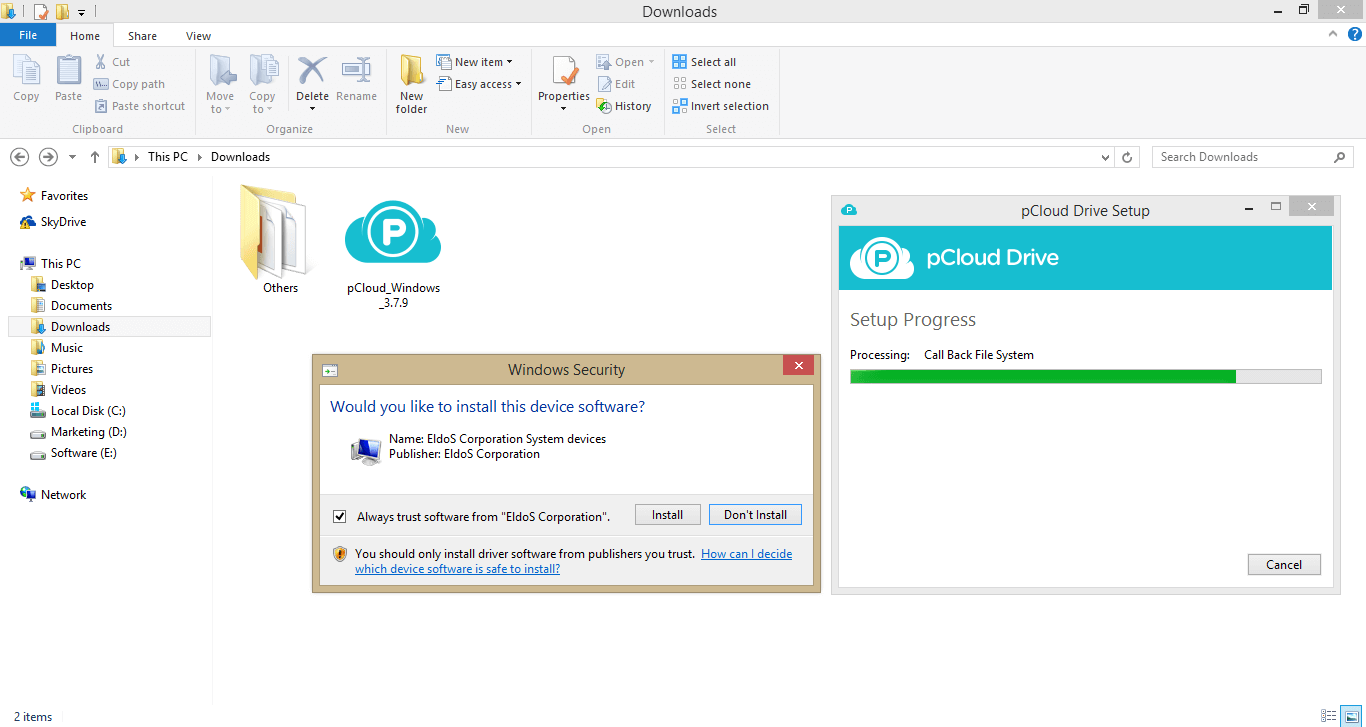
Task: Switch to large thumbnails view in status bar
Action: [x=1350, y=716]
